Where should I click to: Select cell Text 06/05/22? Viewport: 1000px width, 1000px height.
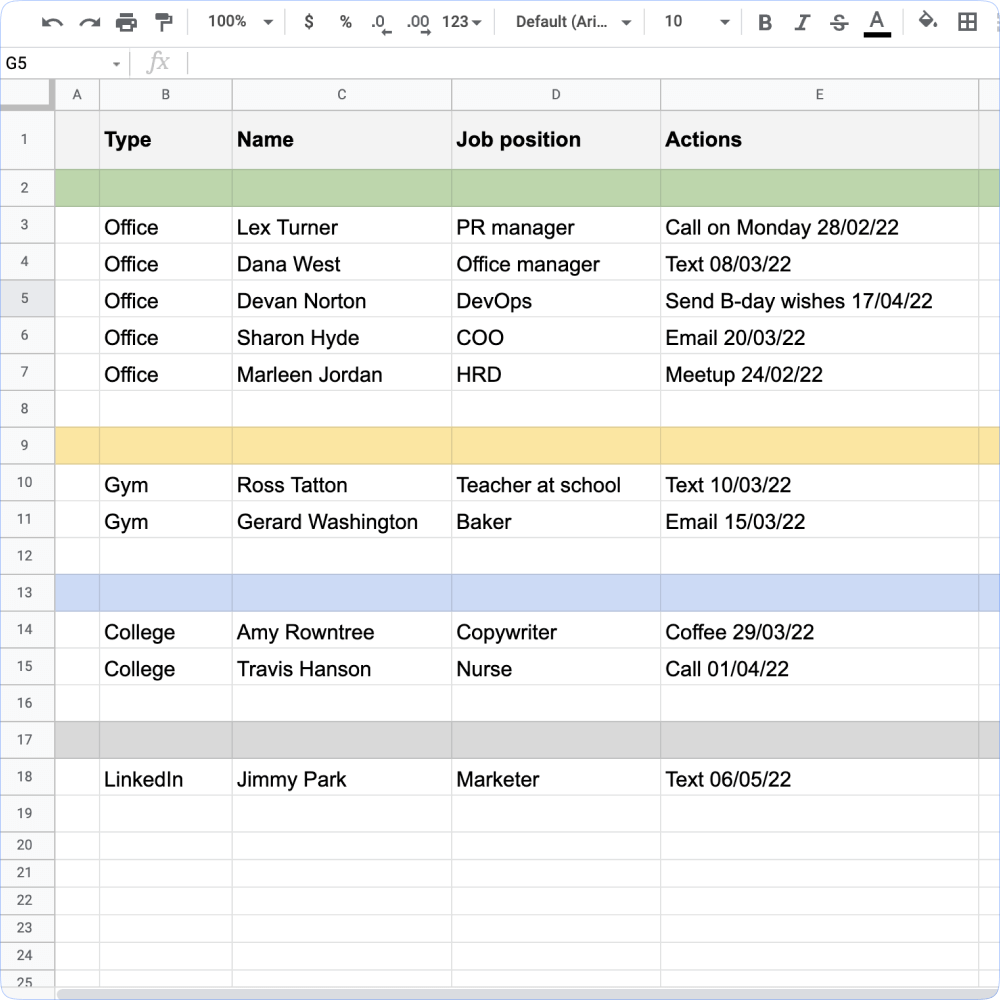[820, 777]
